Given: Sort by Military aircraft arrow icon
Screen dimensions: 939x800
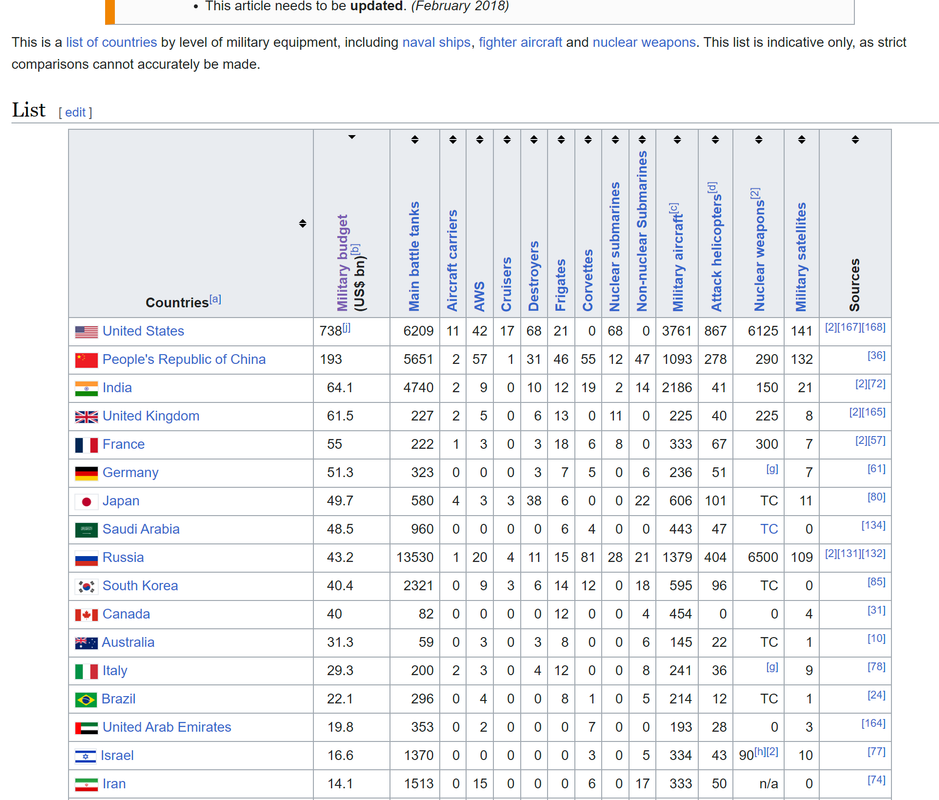Looking at the screenshot, I should tap(677, 140).
